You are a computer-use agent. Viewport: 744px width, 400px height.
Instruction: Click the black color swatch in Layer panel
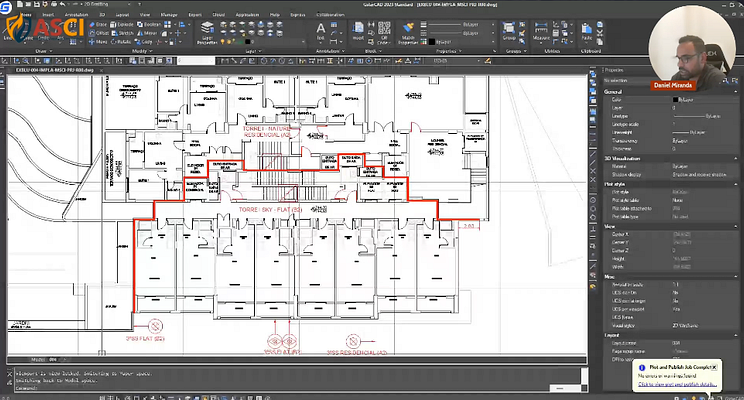[x=247, y=42]
